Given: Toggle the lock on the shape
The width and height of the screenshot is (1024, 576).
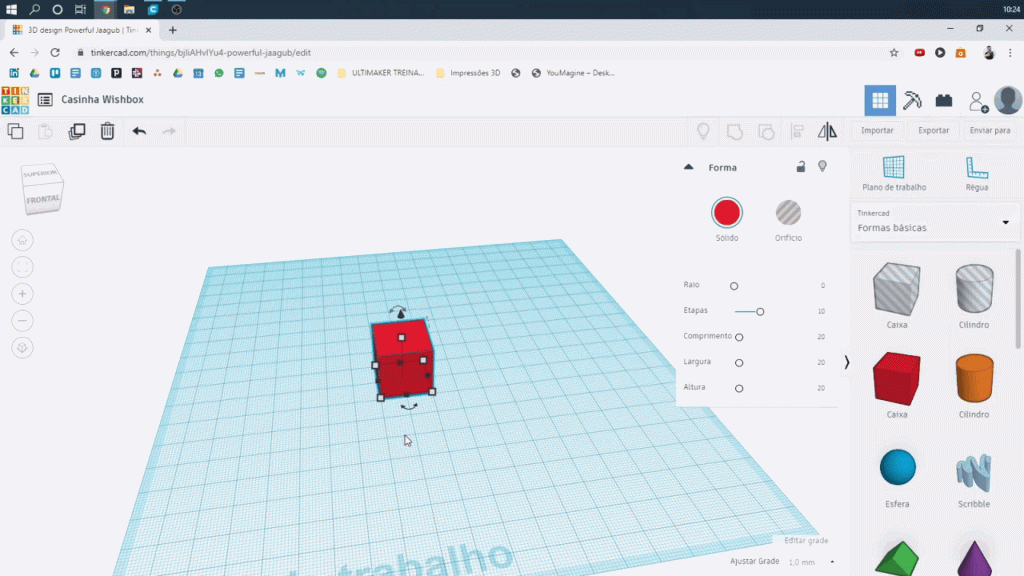Looking at the screenshot, I should [801, 167].
